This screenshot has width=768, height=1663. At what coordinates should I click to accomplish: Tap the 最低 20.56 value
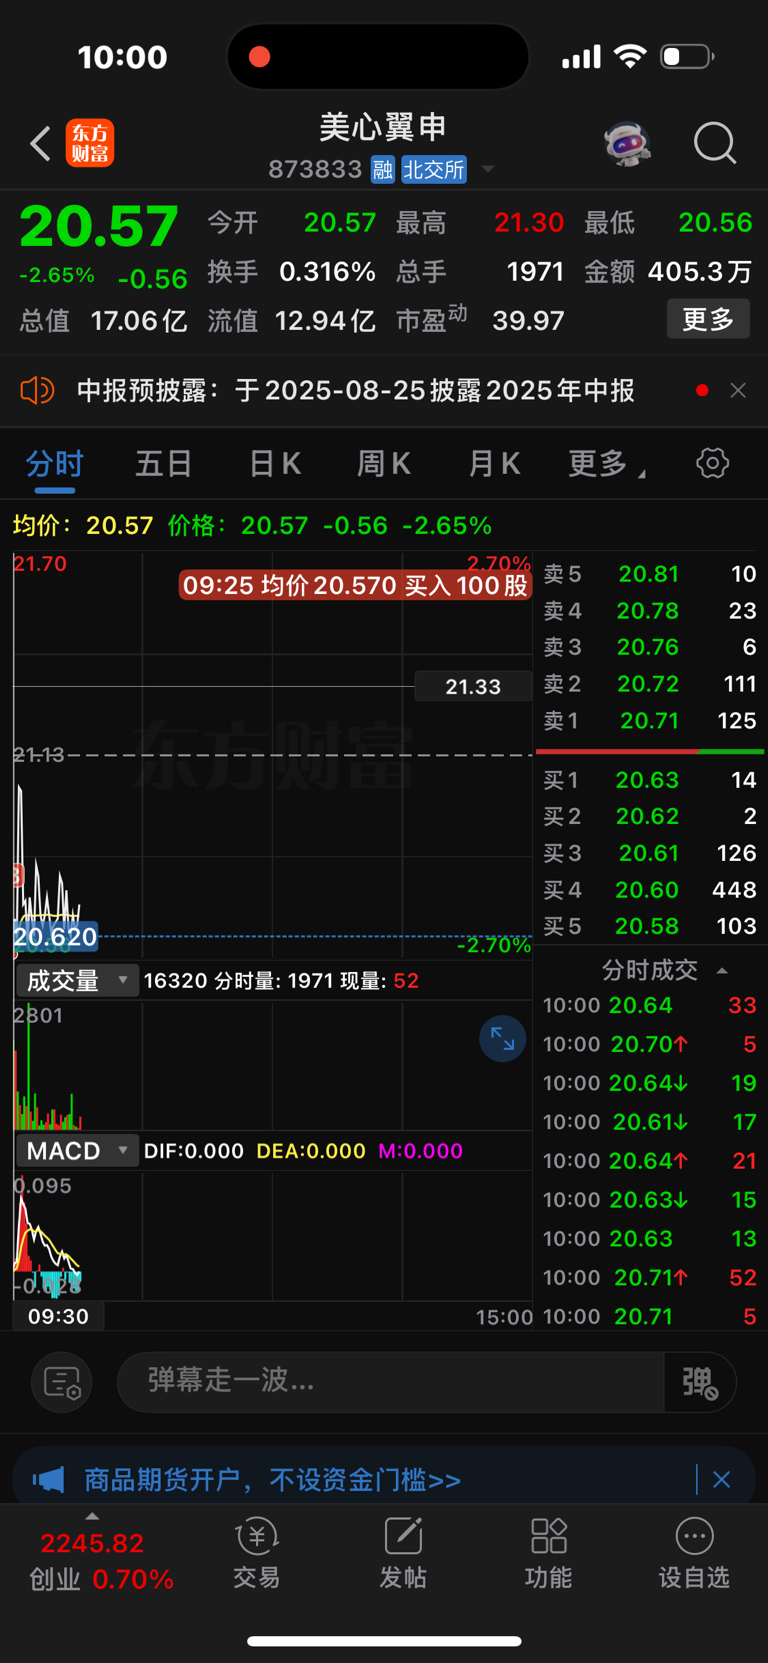pyautogui.click(x=715, y=222)
